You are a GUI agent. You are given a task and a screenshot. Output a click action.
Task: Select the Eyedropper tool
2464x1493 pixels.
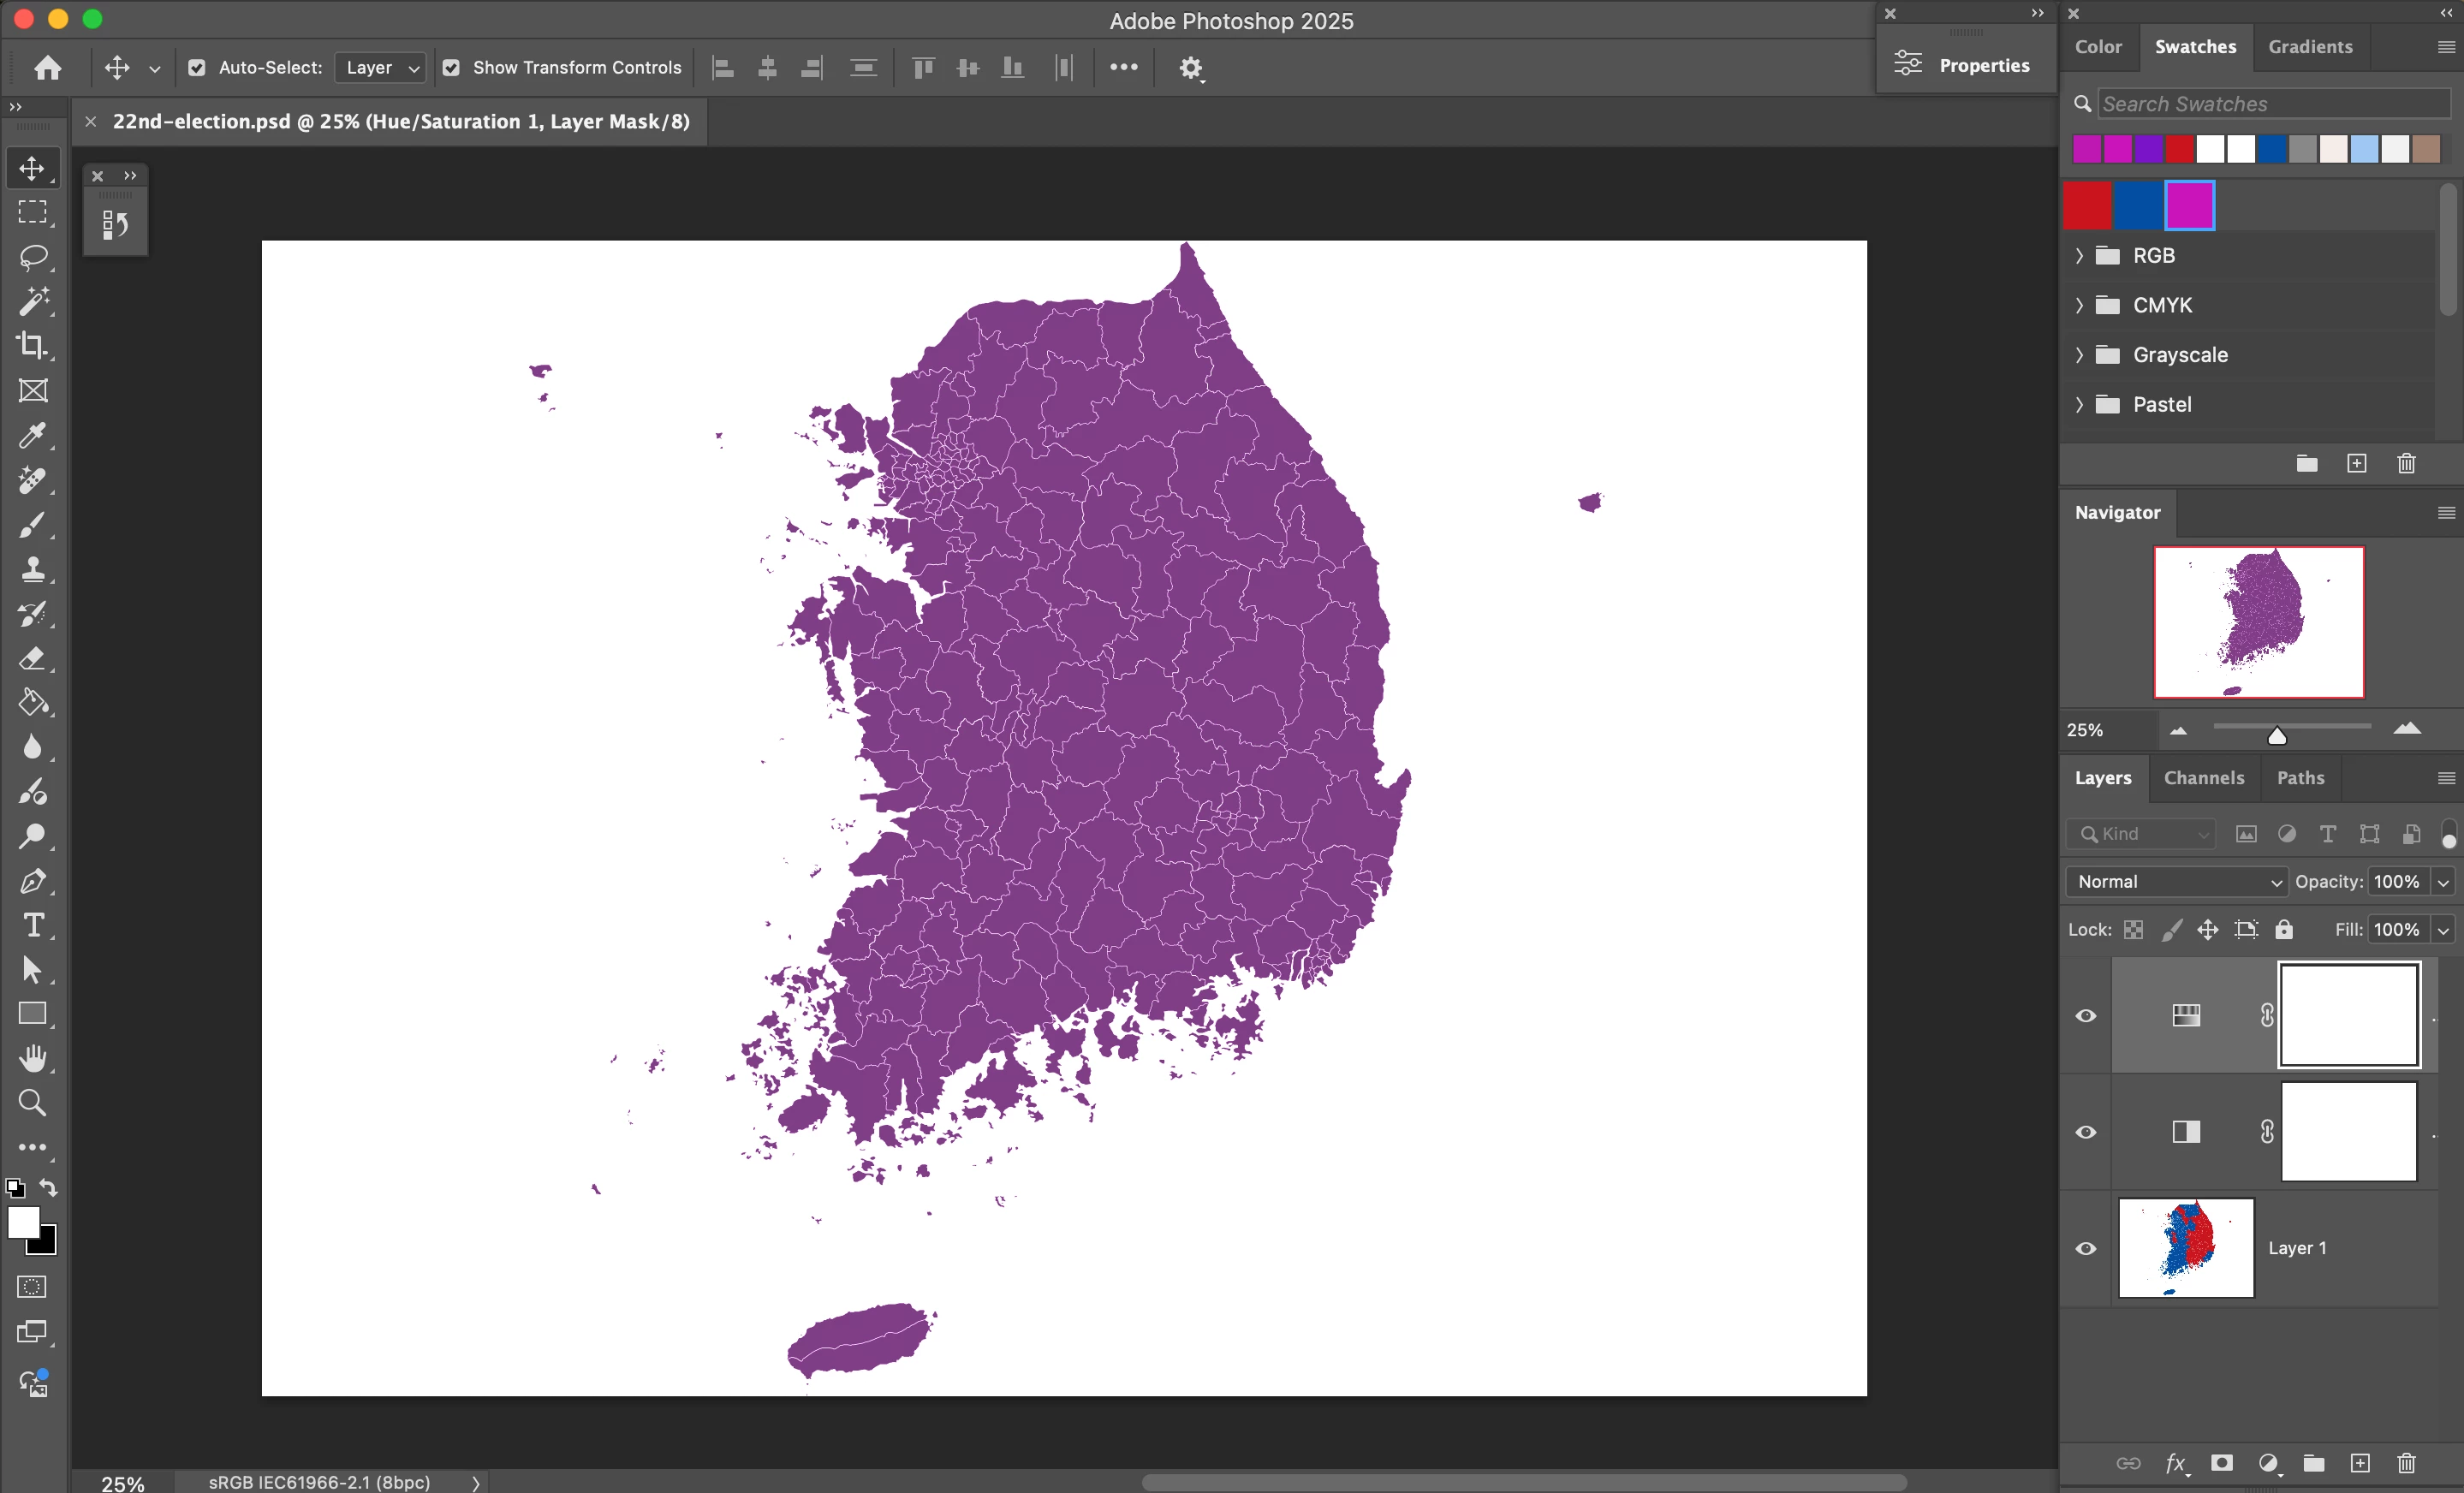(33, 435)
